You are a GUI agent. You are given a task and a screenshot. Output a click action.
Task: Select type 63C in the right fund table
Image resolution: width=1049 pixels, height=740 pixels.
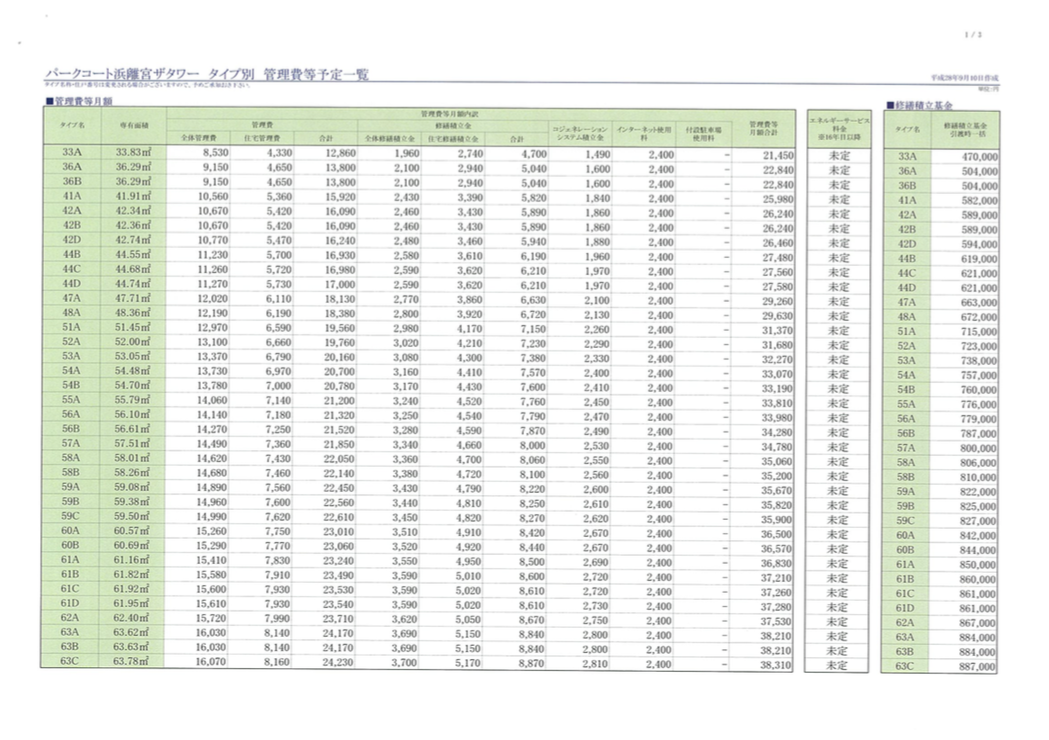coord(907,666)
